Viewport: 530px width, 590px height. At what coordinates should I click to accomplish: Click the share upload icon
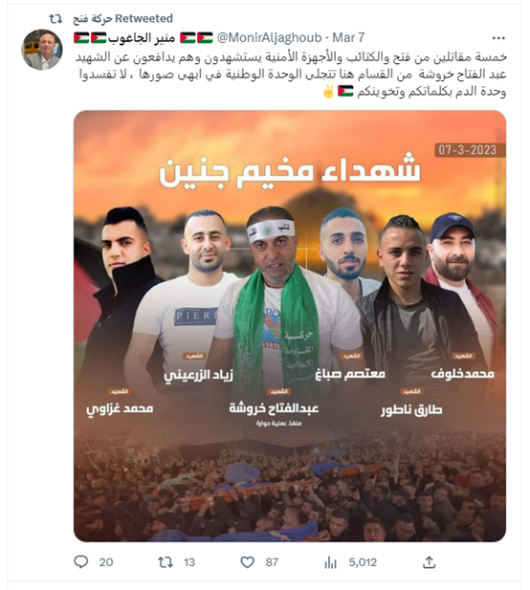429,562
